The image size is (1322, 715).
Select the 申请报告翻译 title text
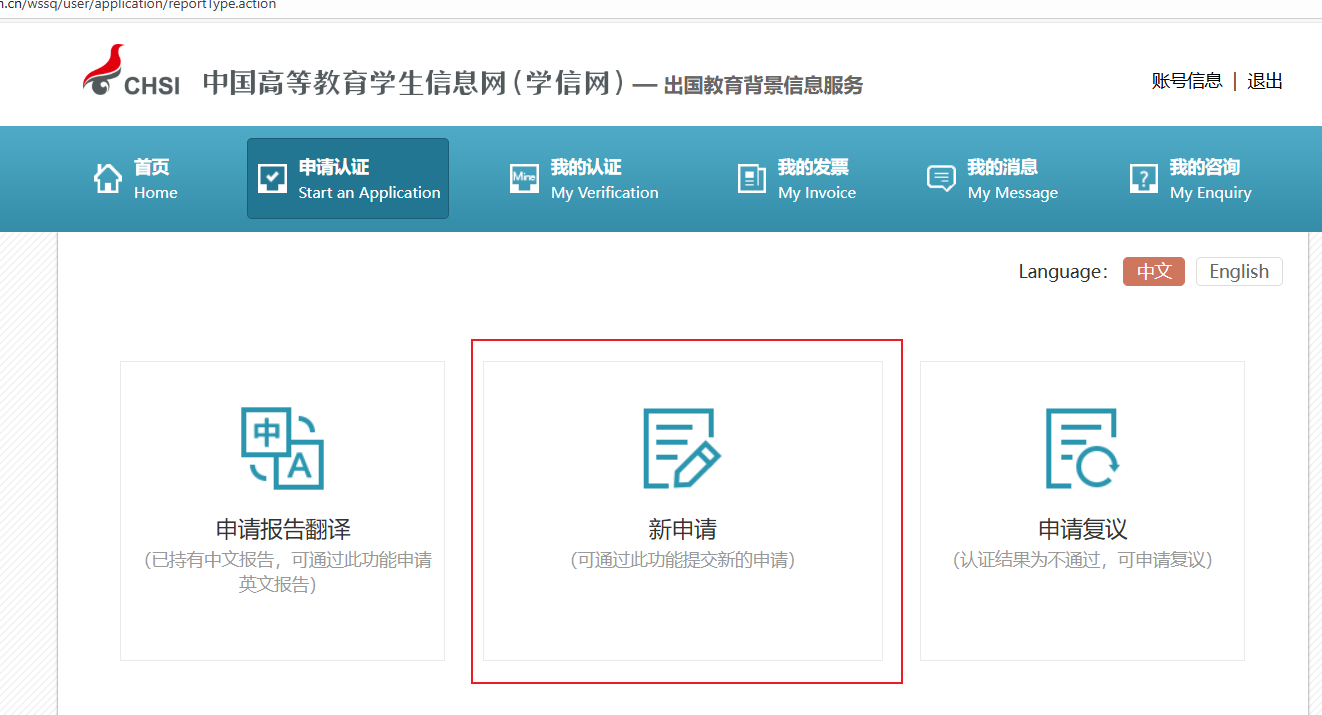(283, 529)
